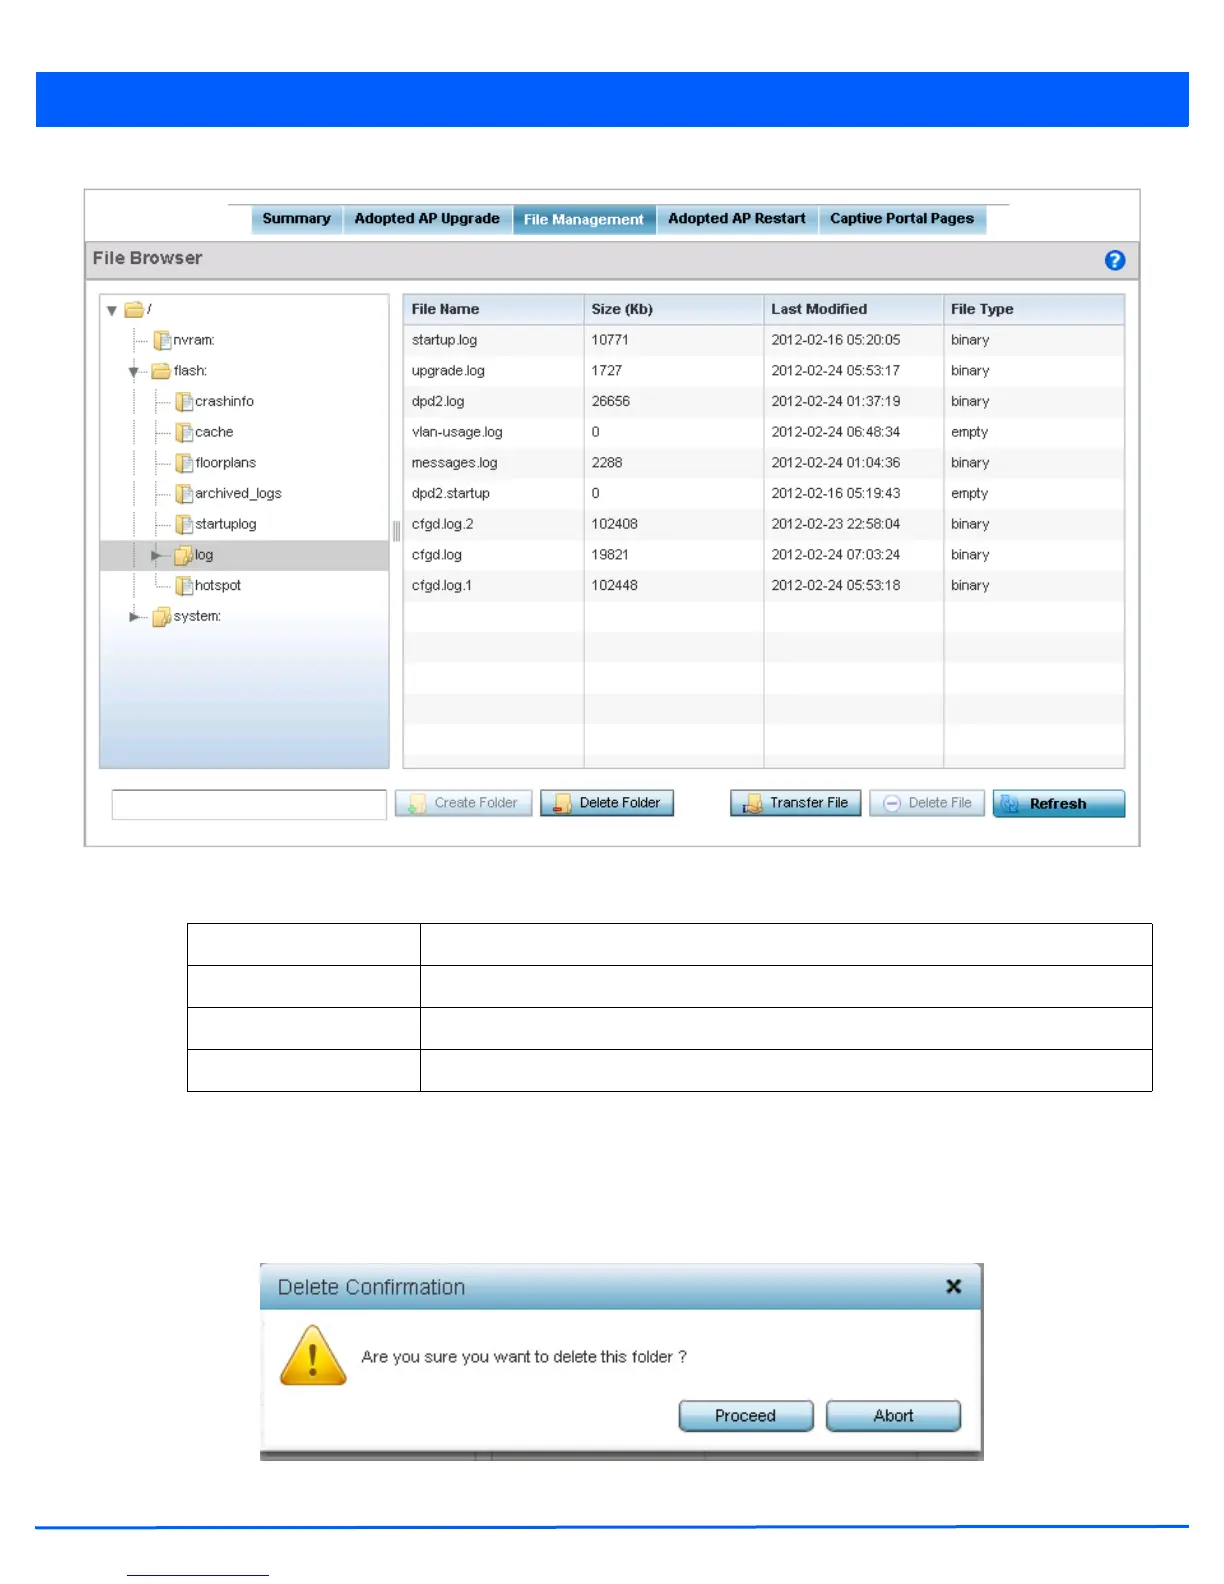Collapse the flash: directory node
This screenshot has height=1584, width=1224.
(x=133, y=372)
